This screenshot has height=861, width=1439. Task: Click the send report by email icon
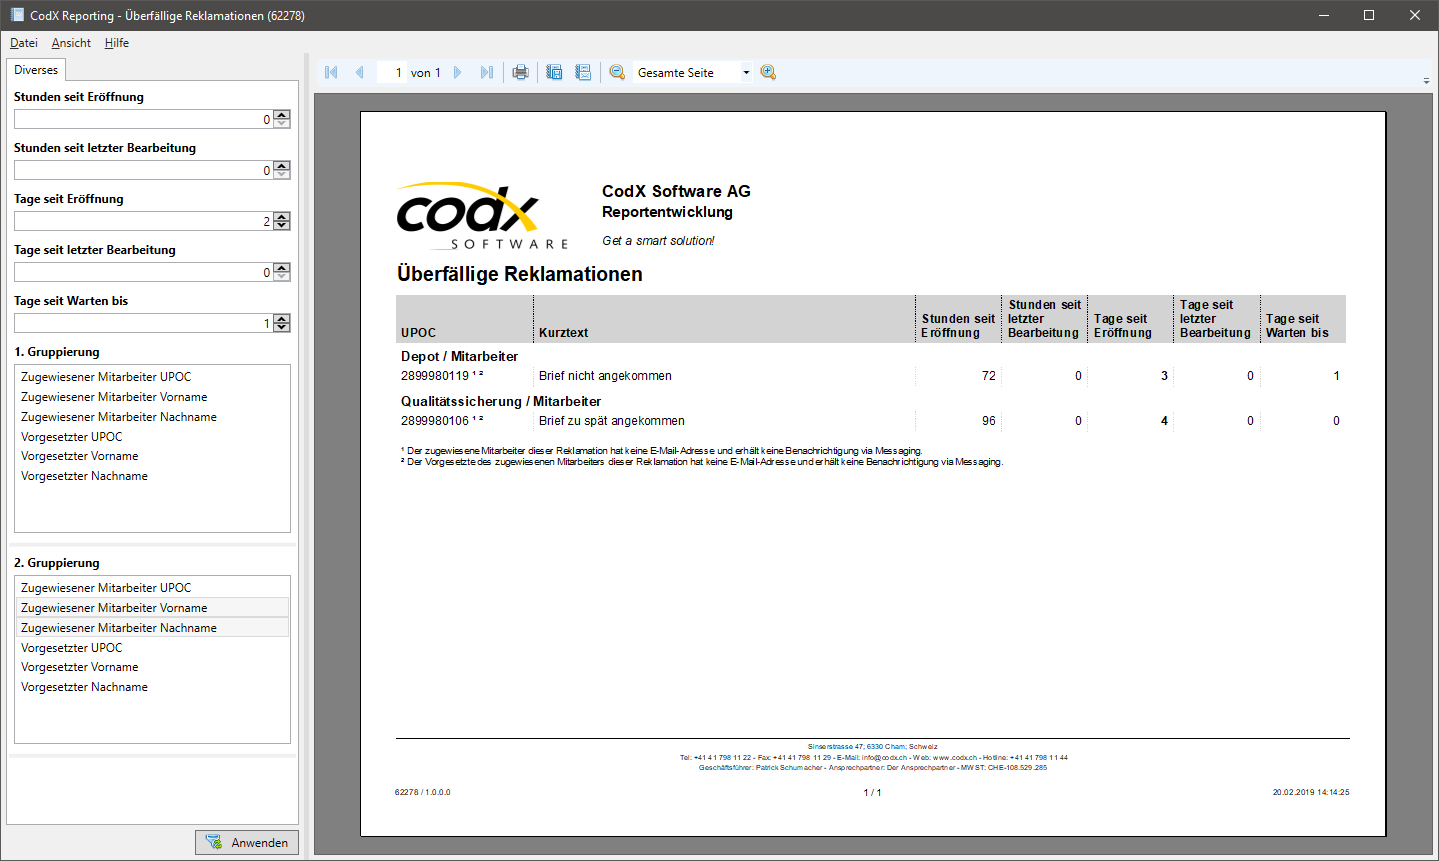(x=583, y=72)
